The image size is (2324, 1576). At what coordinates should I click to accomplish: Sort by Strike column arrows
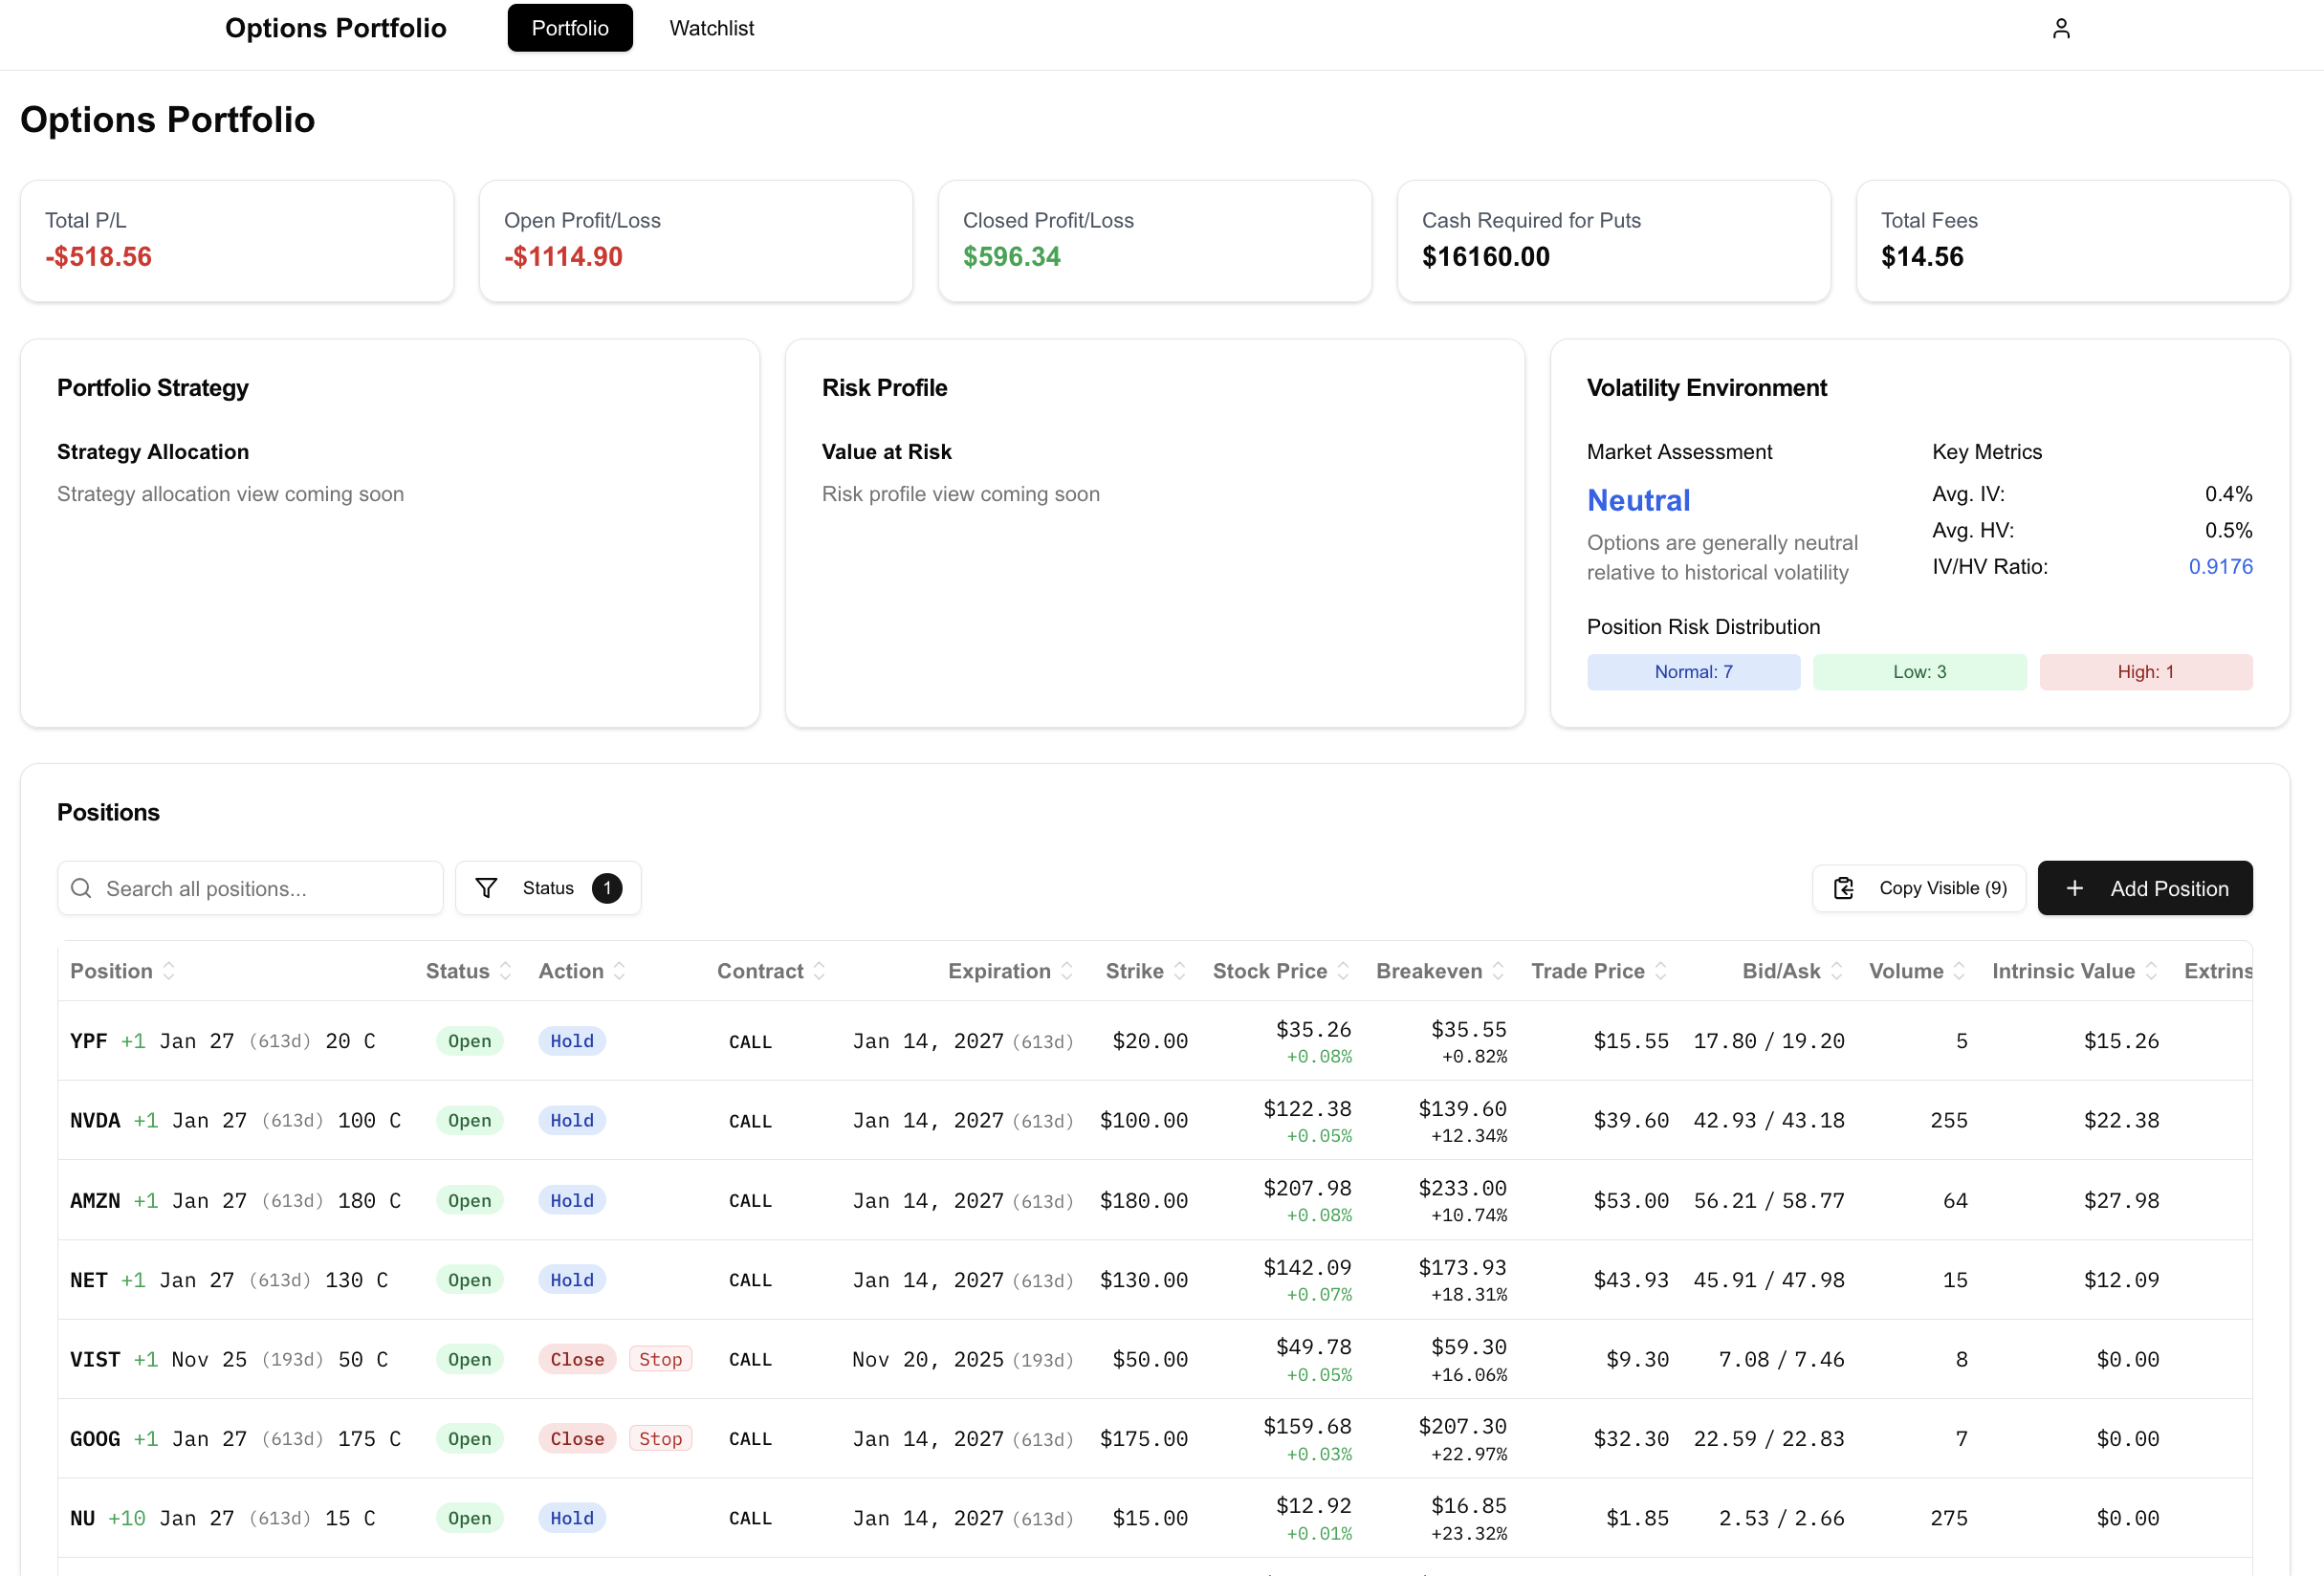click(x=1180, y=971)
